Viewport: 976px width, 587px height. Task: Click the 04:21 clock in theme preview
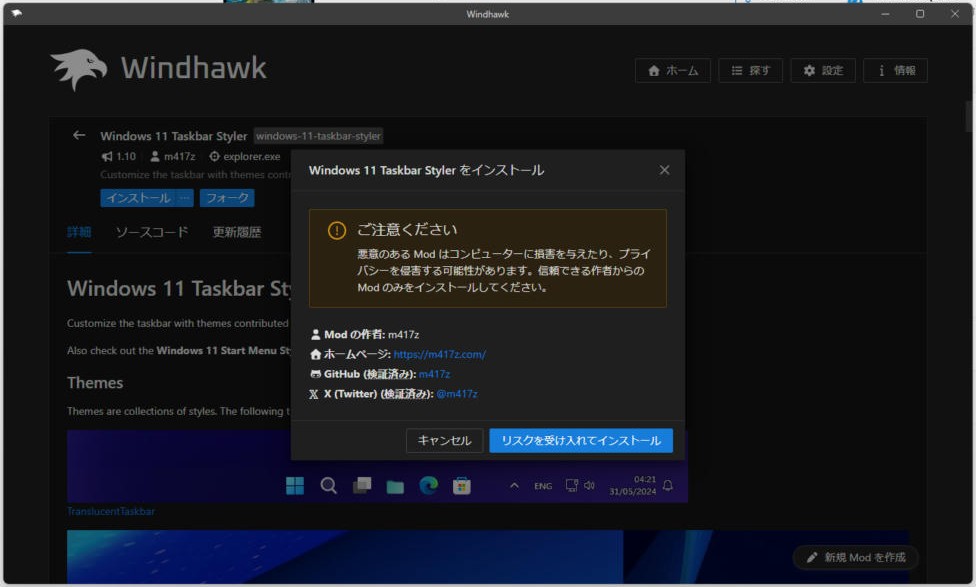pyautogui.click(x=645, y=479)
